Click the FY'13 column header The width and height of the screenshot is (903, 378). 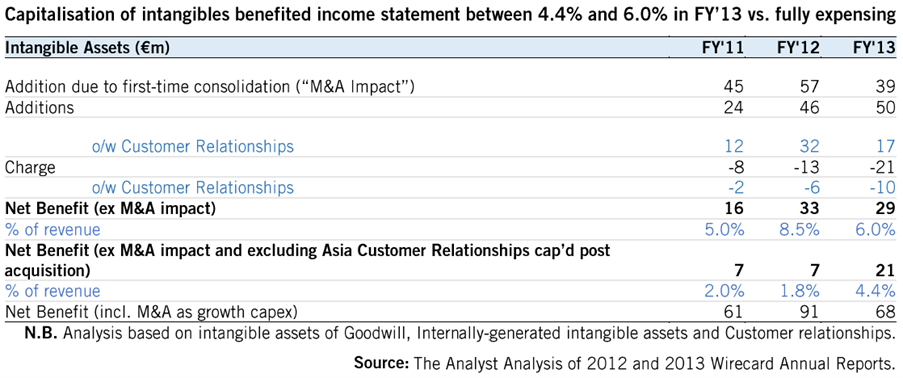[x=873, y=49]
